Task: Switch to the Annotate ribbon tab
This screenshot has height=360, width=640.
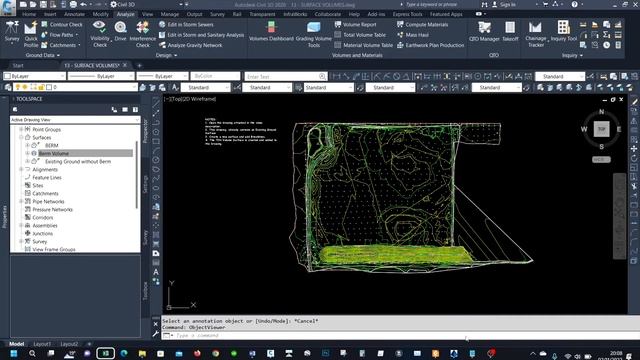Action: [74, 14]
